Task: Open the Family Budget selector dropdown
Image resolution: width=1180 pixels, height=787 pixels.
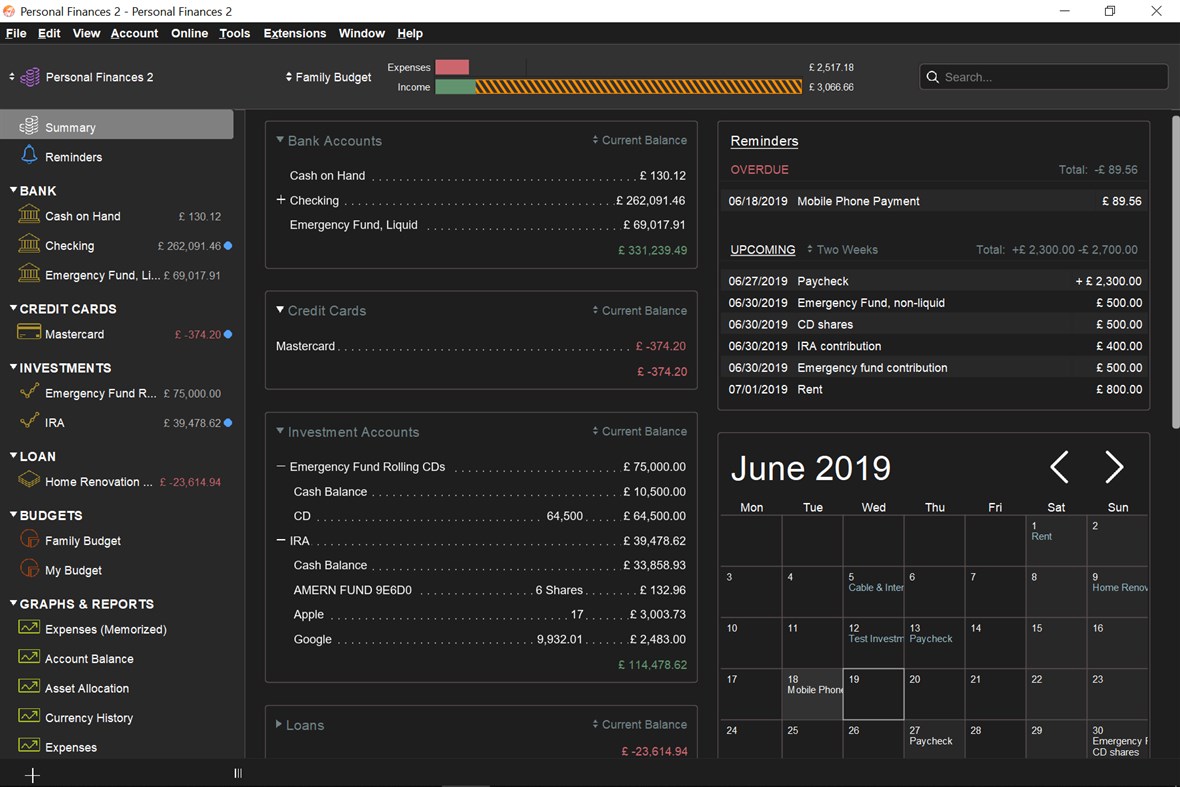Action: (x=328, y=77)
